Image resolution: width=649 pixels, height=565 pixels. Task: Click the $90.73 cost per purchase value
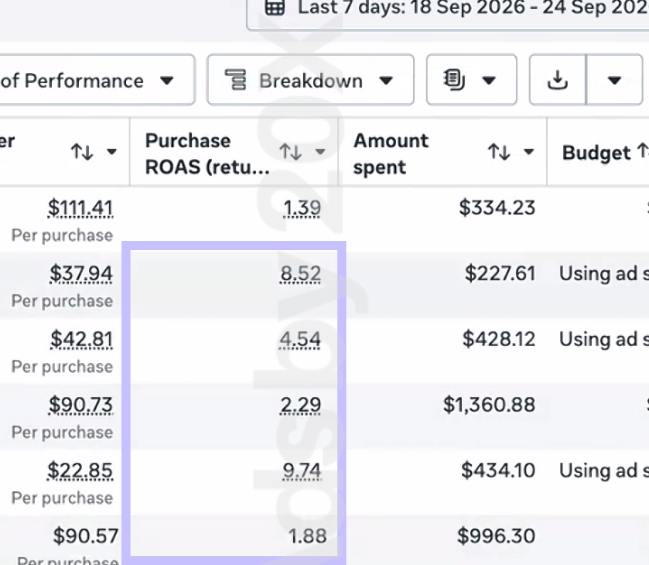(x=81, y=405)
